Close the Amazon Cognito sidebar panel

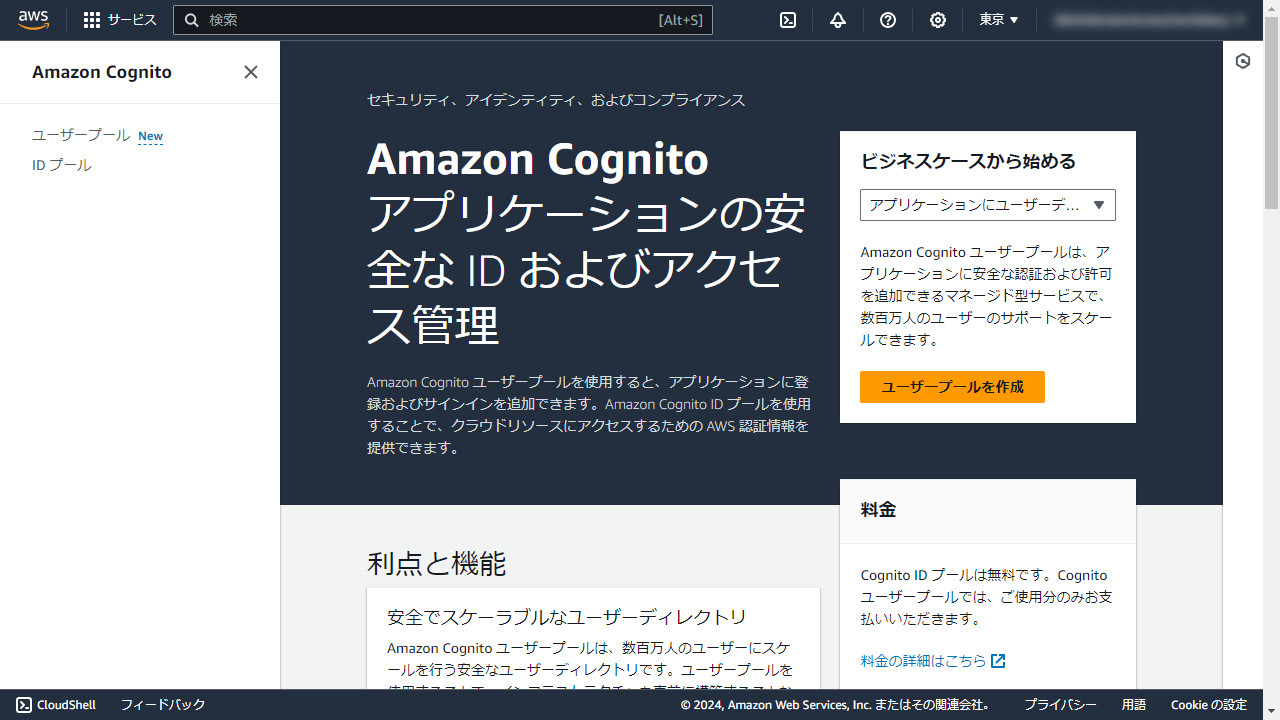click(250, 72)
